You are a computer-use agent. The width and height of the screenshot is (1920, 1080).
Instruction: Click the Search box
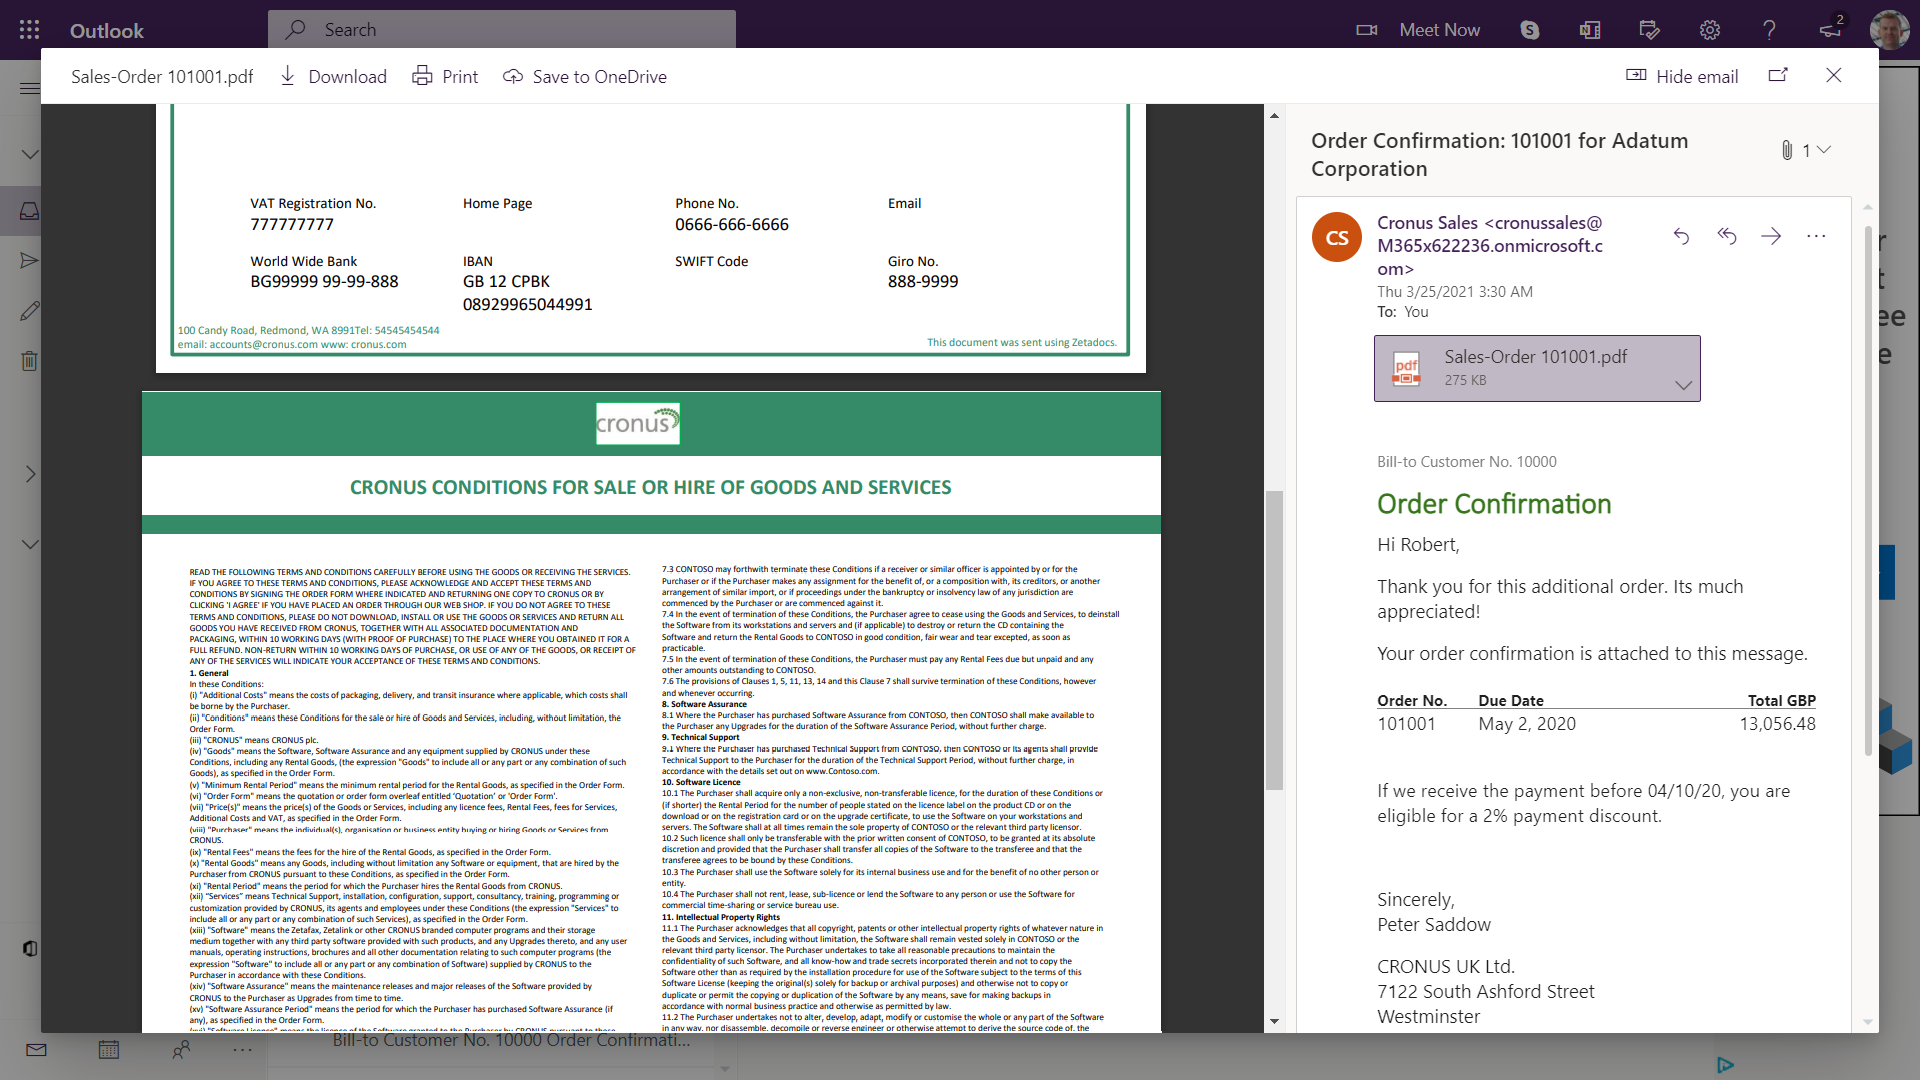click(x=502, y=30)
